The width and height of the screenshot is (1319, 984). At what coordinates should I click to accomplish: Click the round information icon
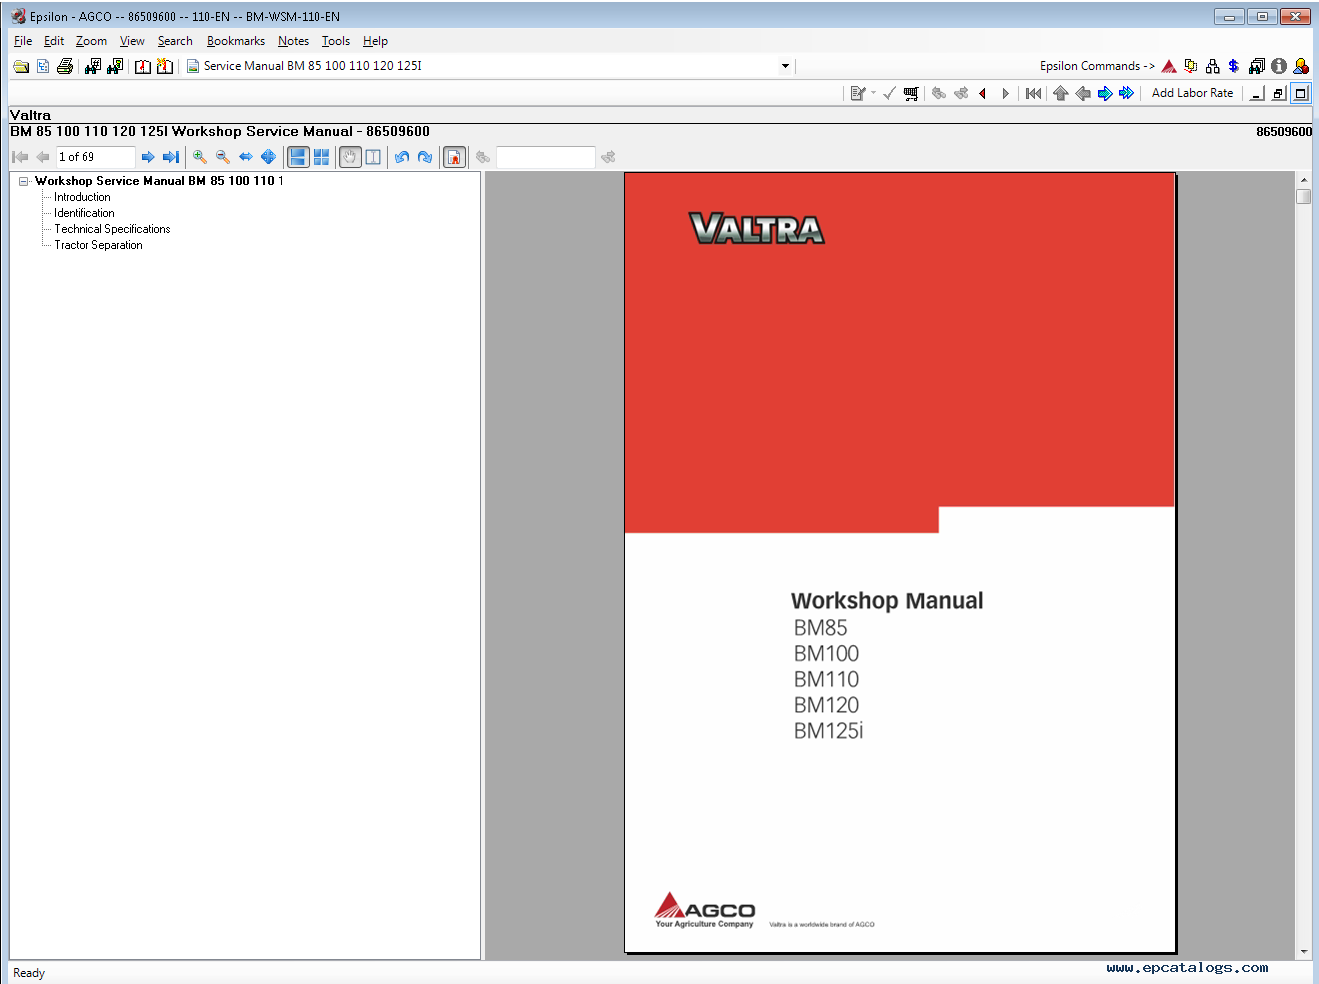click(1279, 66)
